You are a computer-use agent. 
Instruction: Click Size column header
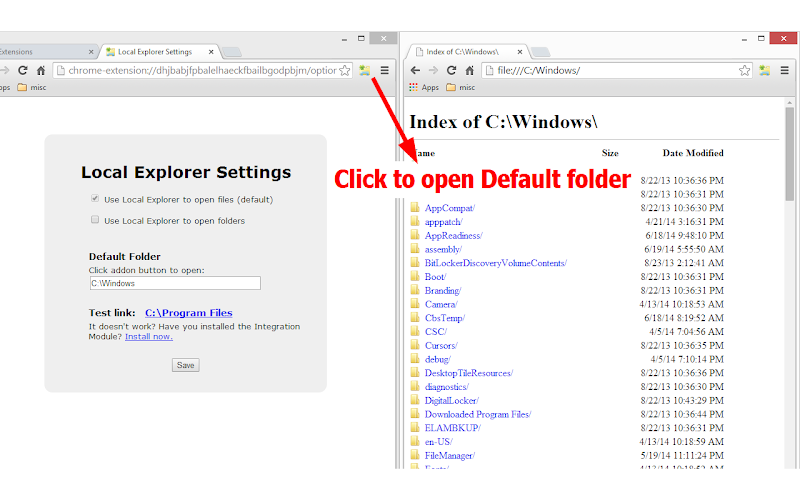pyautogui.click(x=610, y=153)
